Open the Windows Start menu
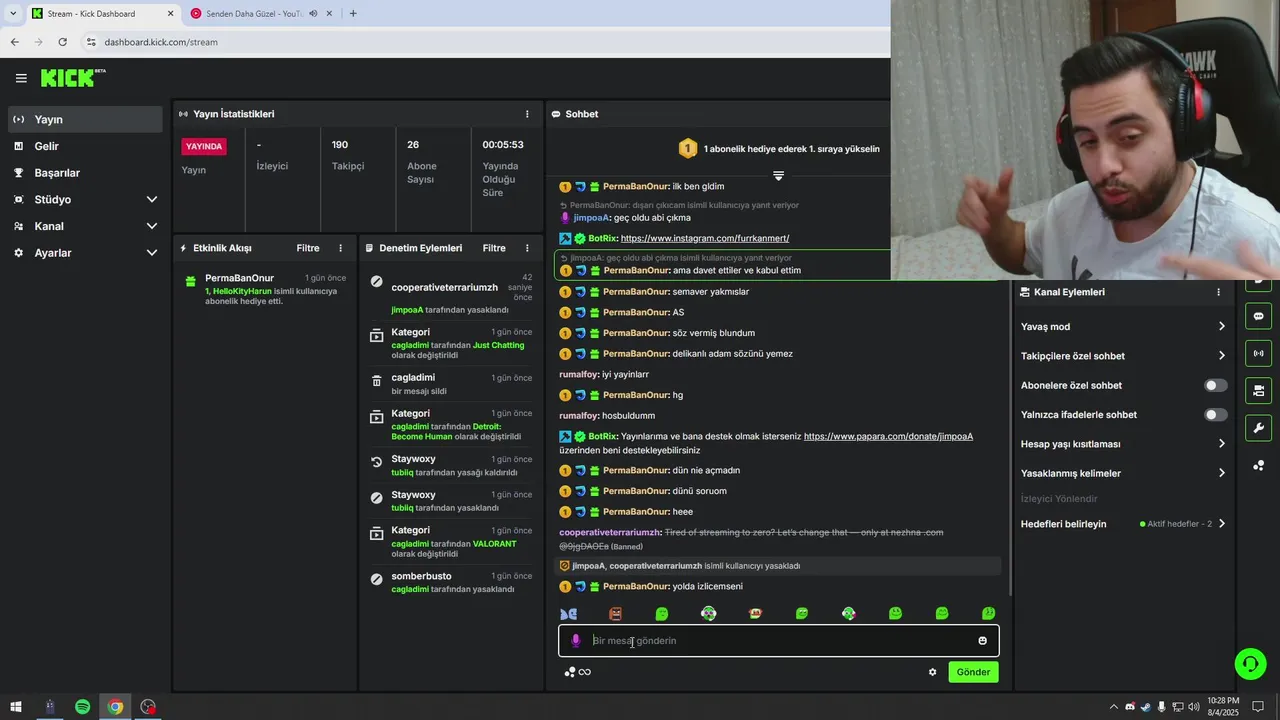The height and width of the screenshot is (720, 1280). tap(16, 707)
